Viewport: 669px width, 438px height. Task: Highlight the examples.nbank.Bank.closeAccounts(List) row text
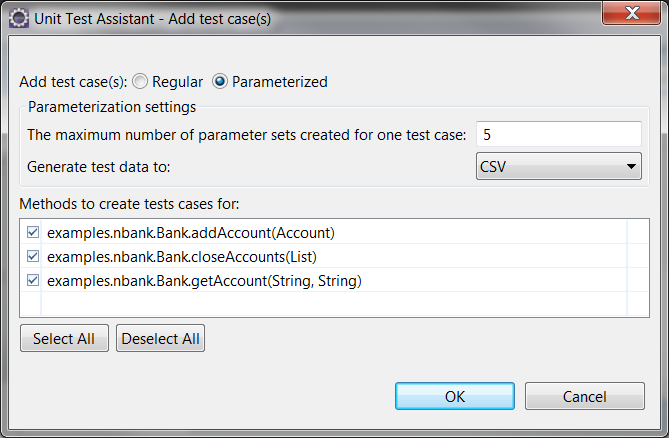click(x=182, y=257)
